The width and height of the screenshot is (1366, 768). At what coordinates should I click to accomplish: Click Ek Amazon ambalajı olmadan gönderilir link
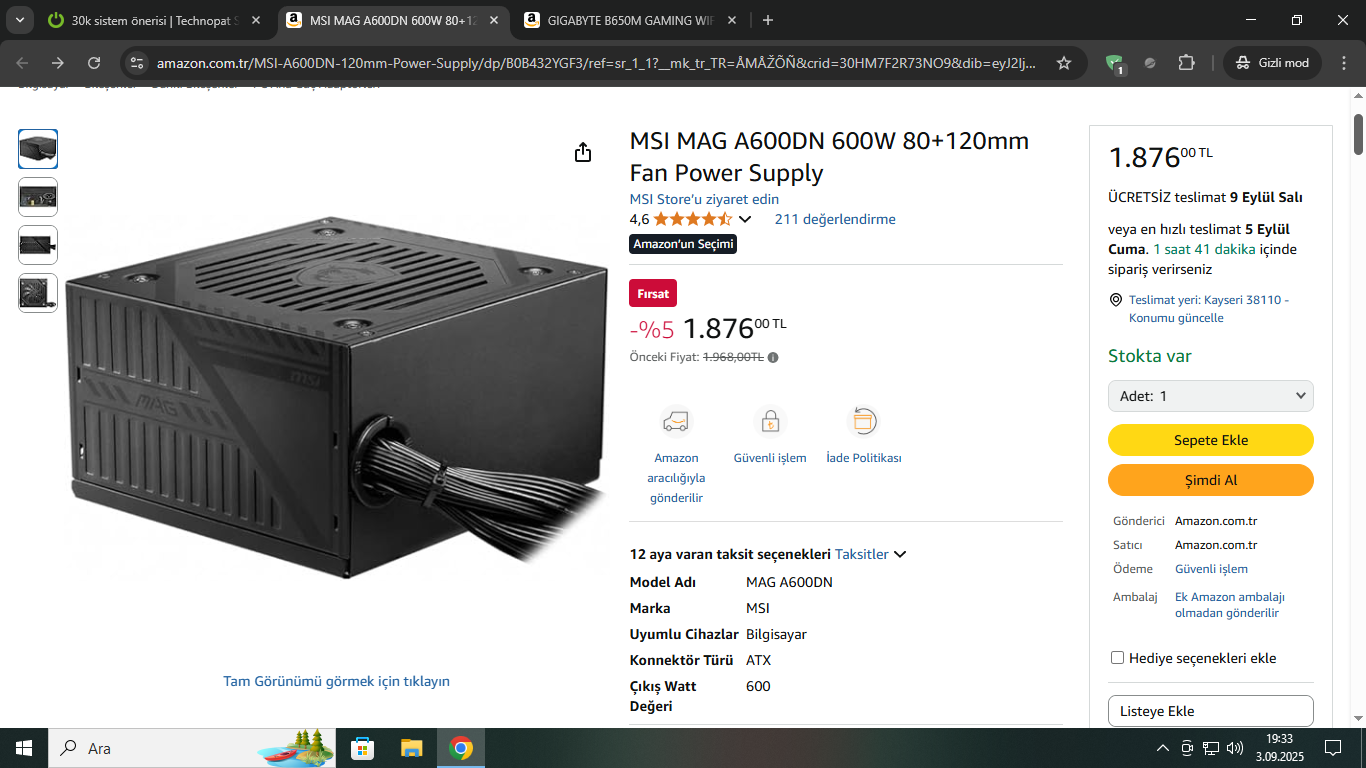[1230, 605]
